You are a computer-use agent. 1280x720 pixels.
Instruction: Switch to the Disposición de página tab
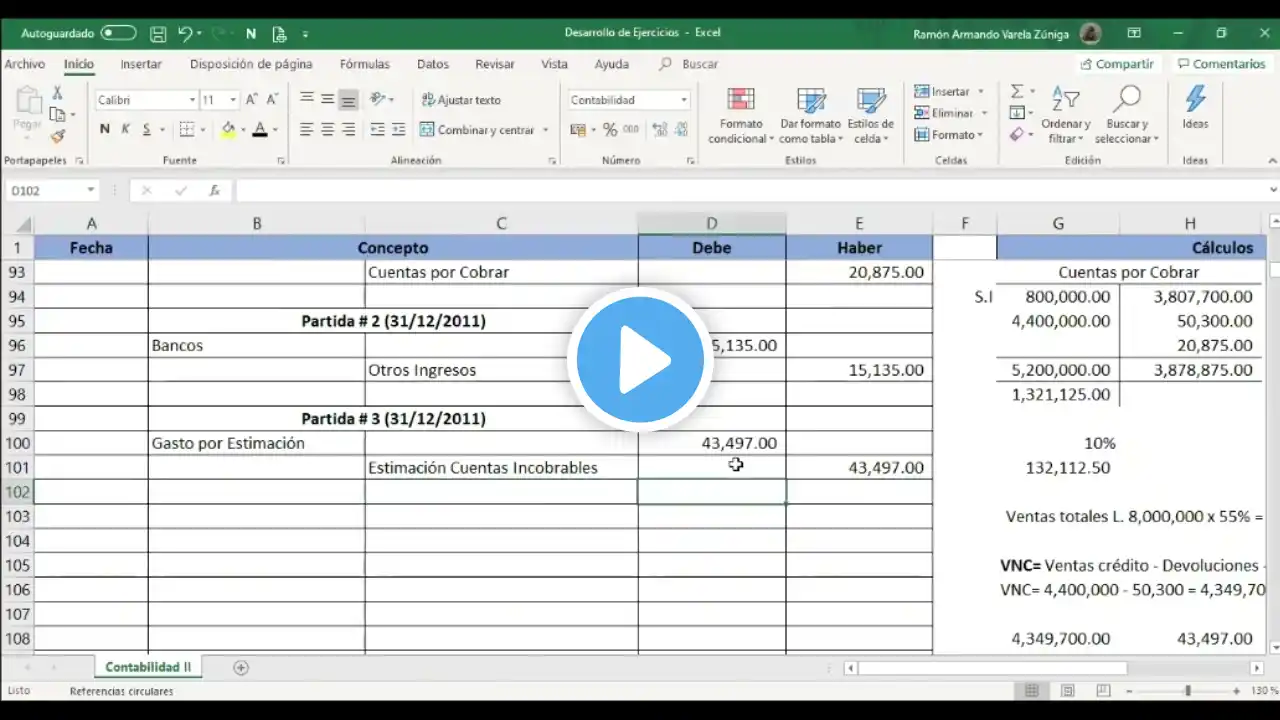[251, 64]
